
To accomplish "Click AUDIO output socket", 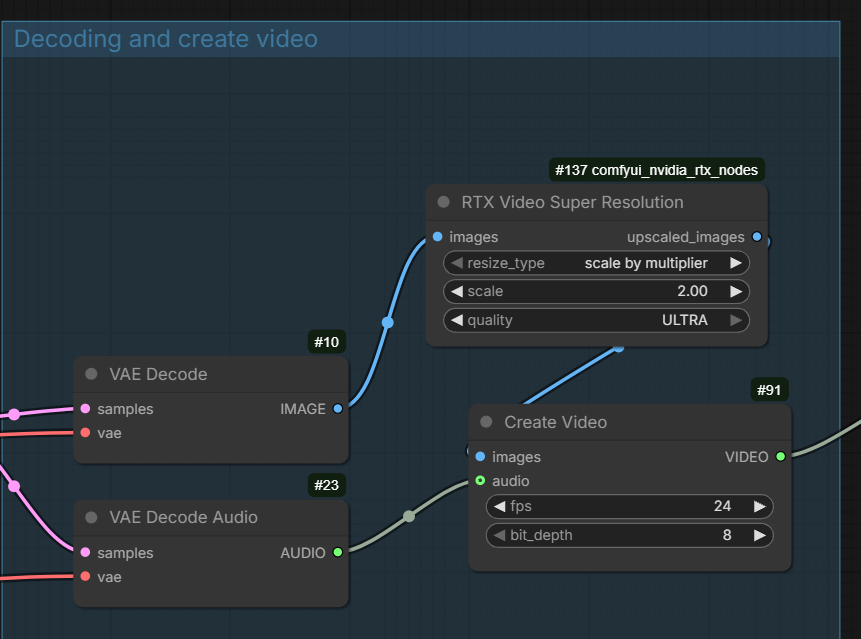I will click(x=338, y=552).
